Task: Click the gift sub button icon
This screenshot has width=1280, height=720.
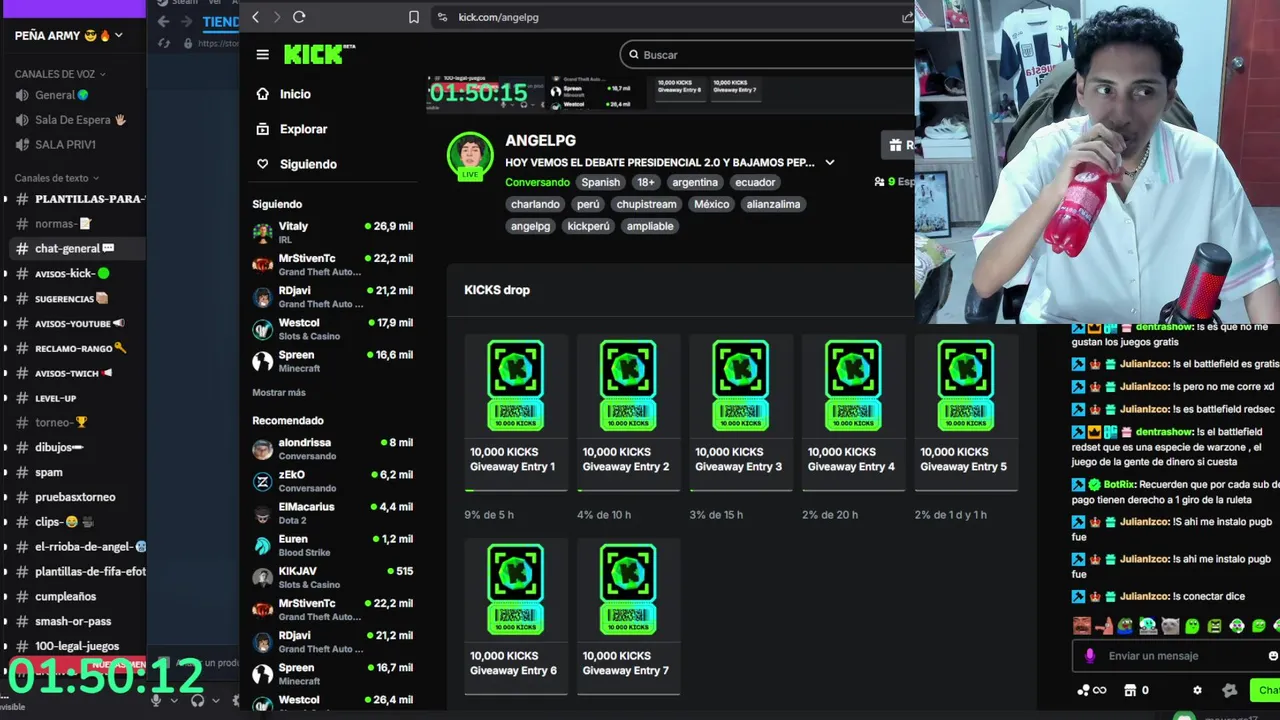Action: 896,145
